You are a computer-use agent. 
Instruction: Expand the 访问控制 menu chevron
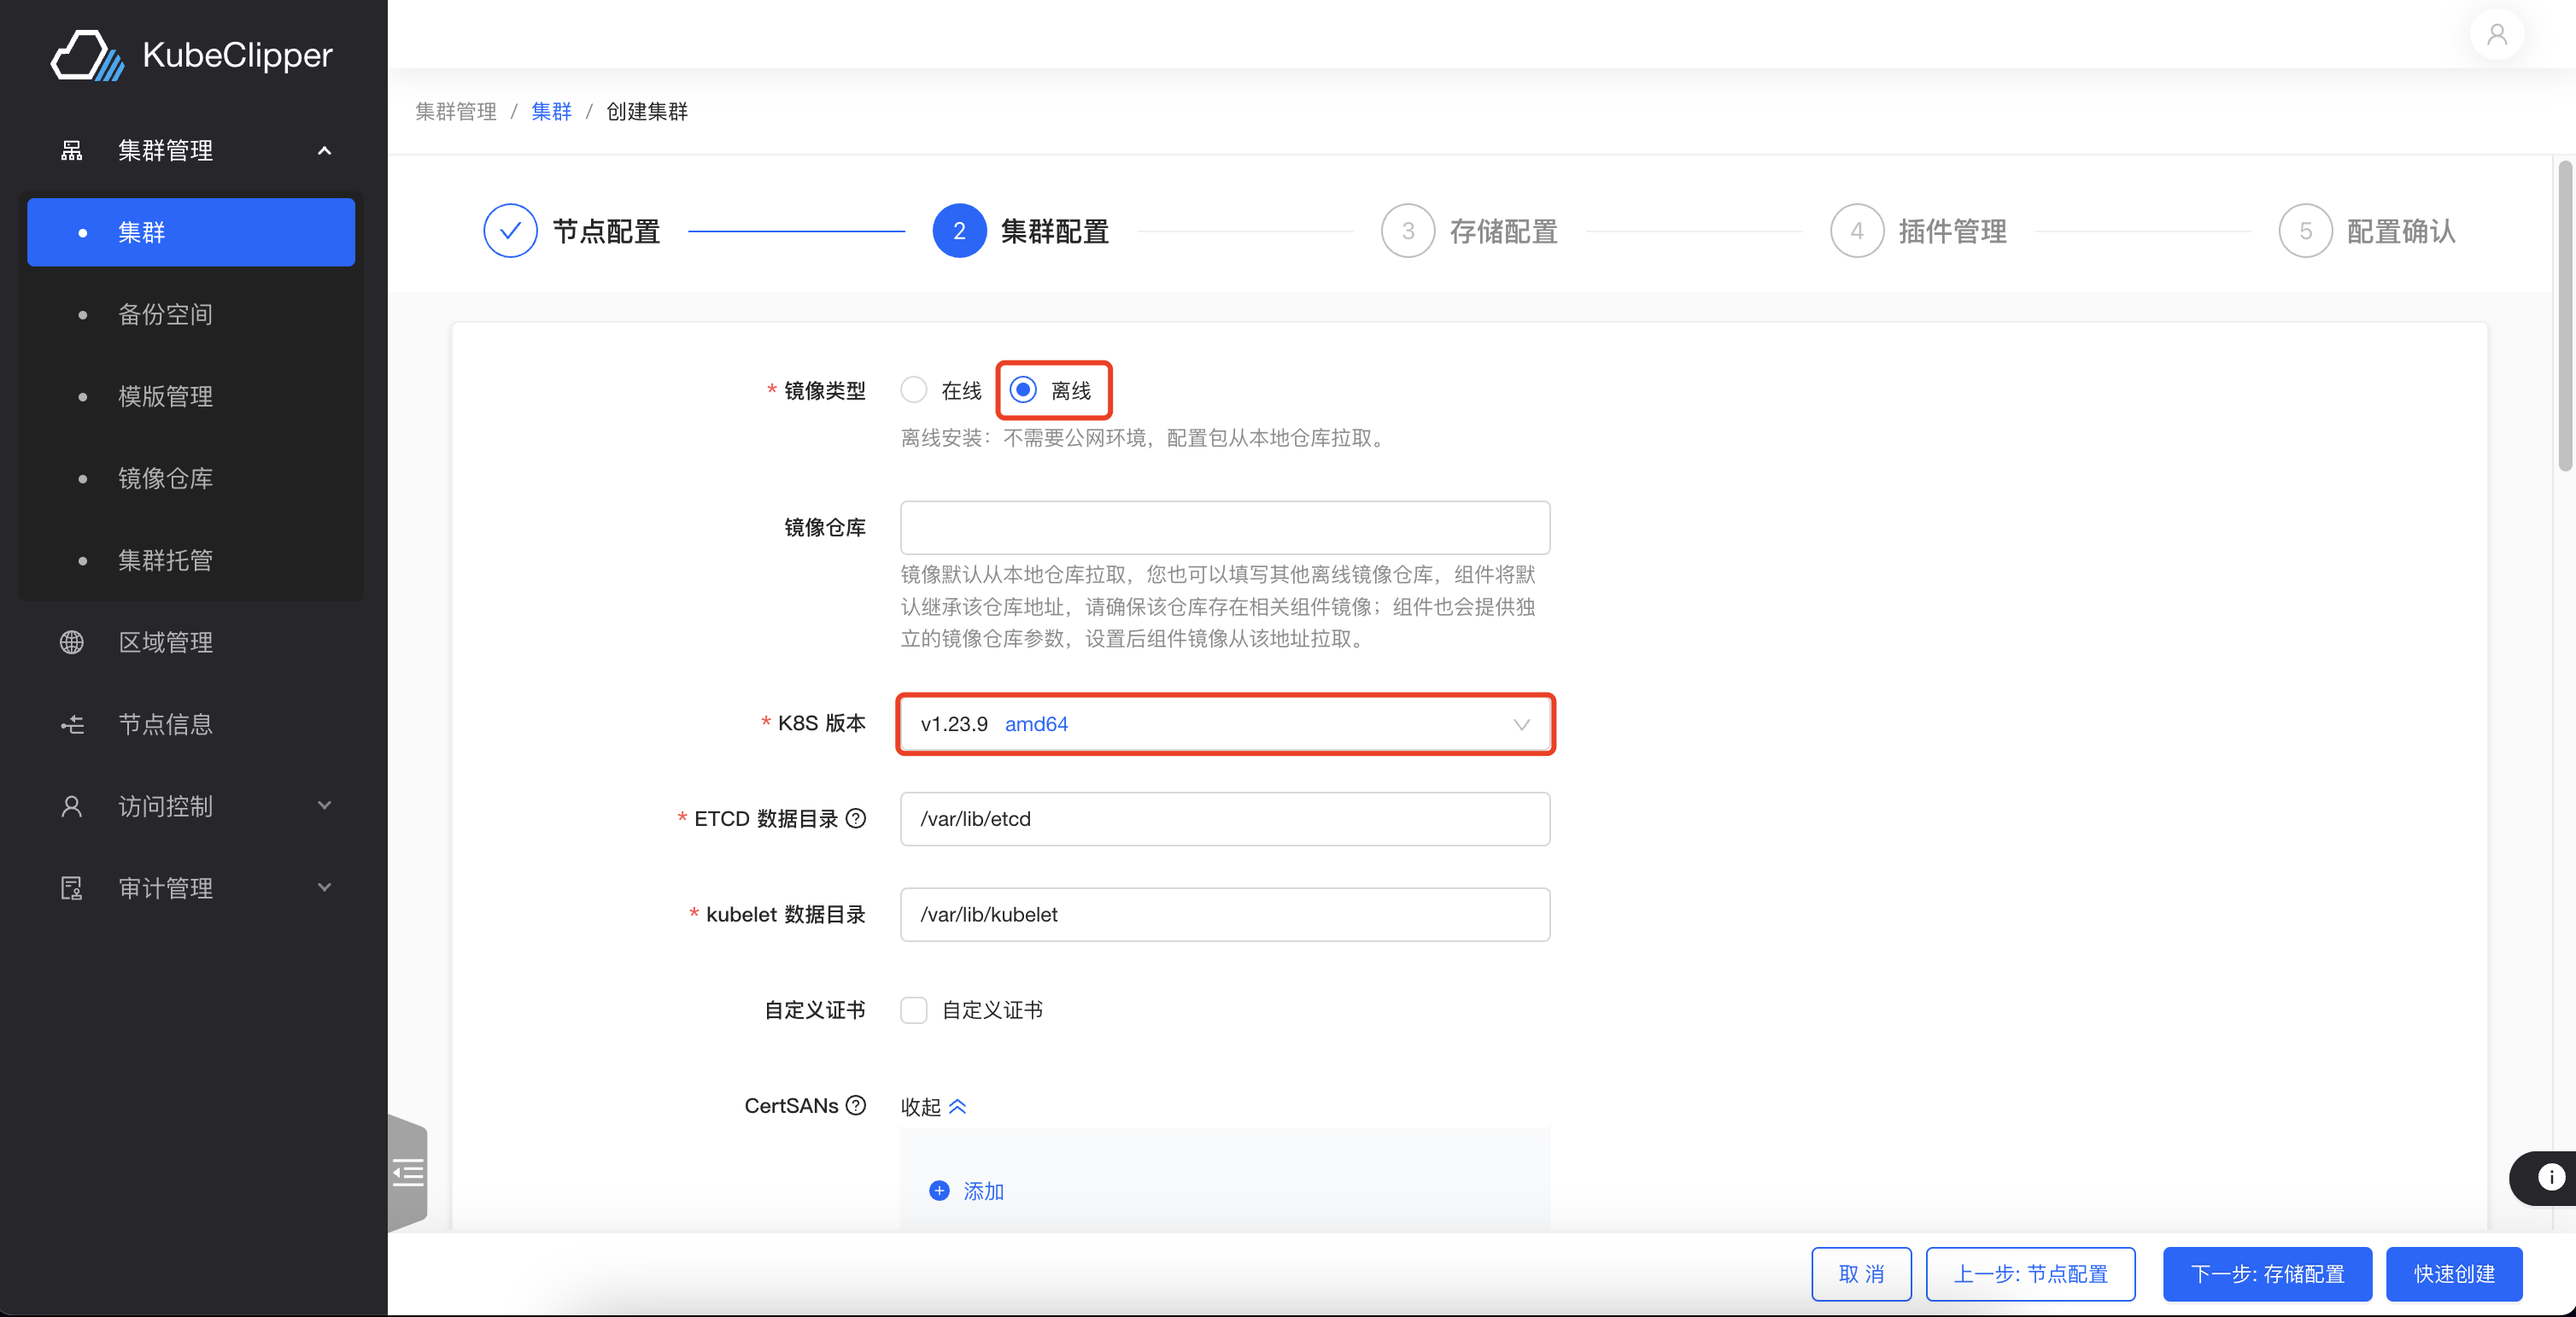[324, 806]
